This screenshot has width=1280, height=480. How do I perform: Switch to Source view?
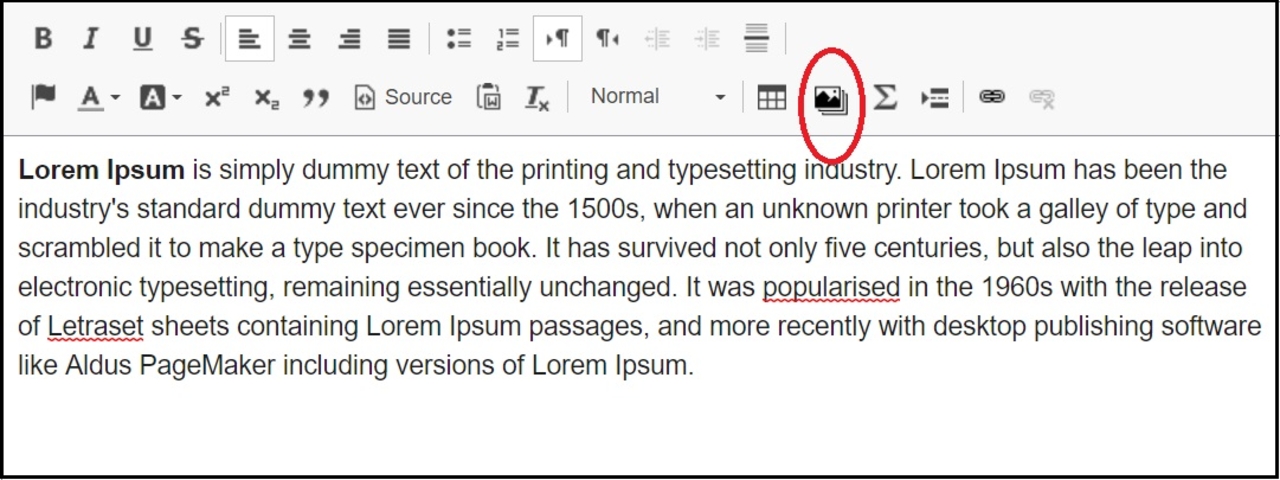click(x=404, y=97)
